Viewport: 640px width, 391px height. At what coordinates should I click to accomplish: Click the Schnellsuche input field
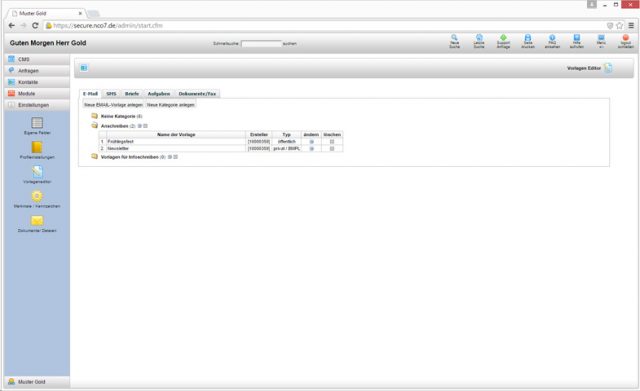[x=261, y=44]
